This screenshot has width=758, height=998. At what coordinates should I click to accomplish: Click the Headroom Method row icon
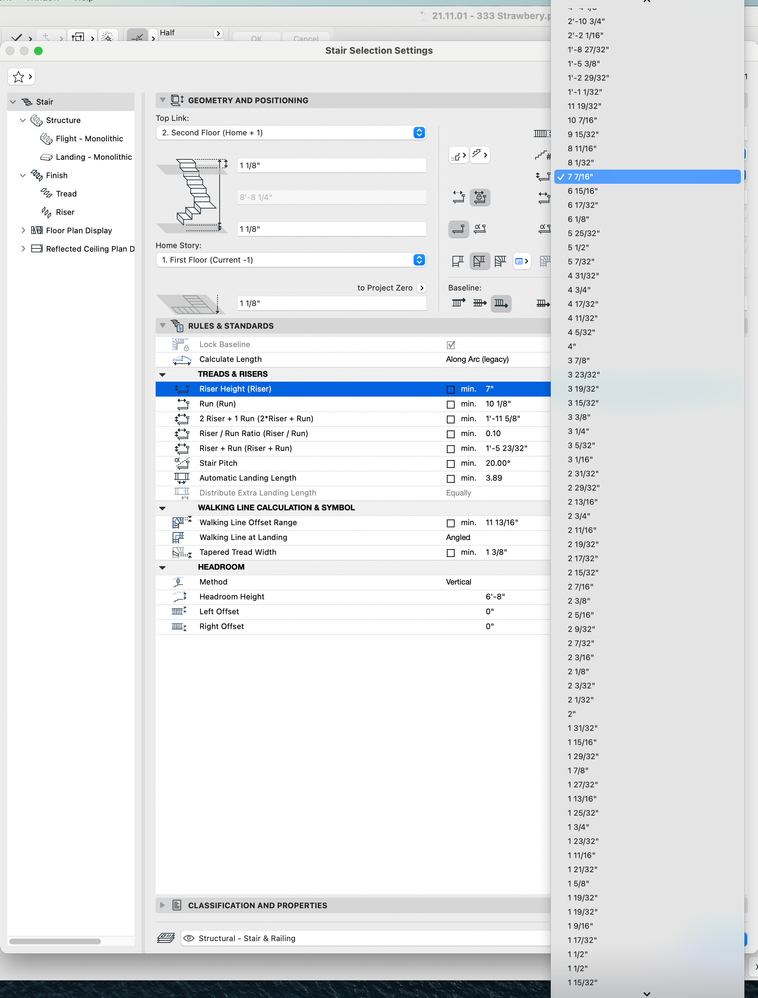[179, 582]
